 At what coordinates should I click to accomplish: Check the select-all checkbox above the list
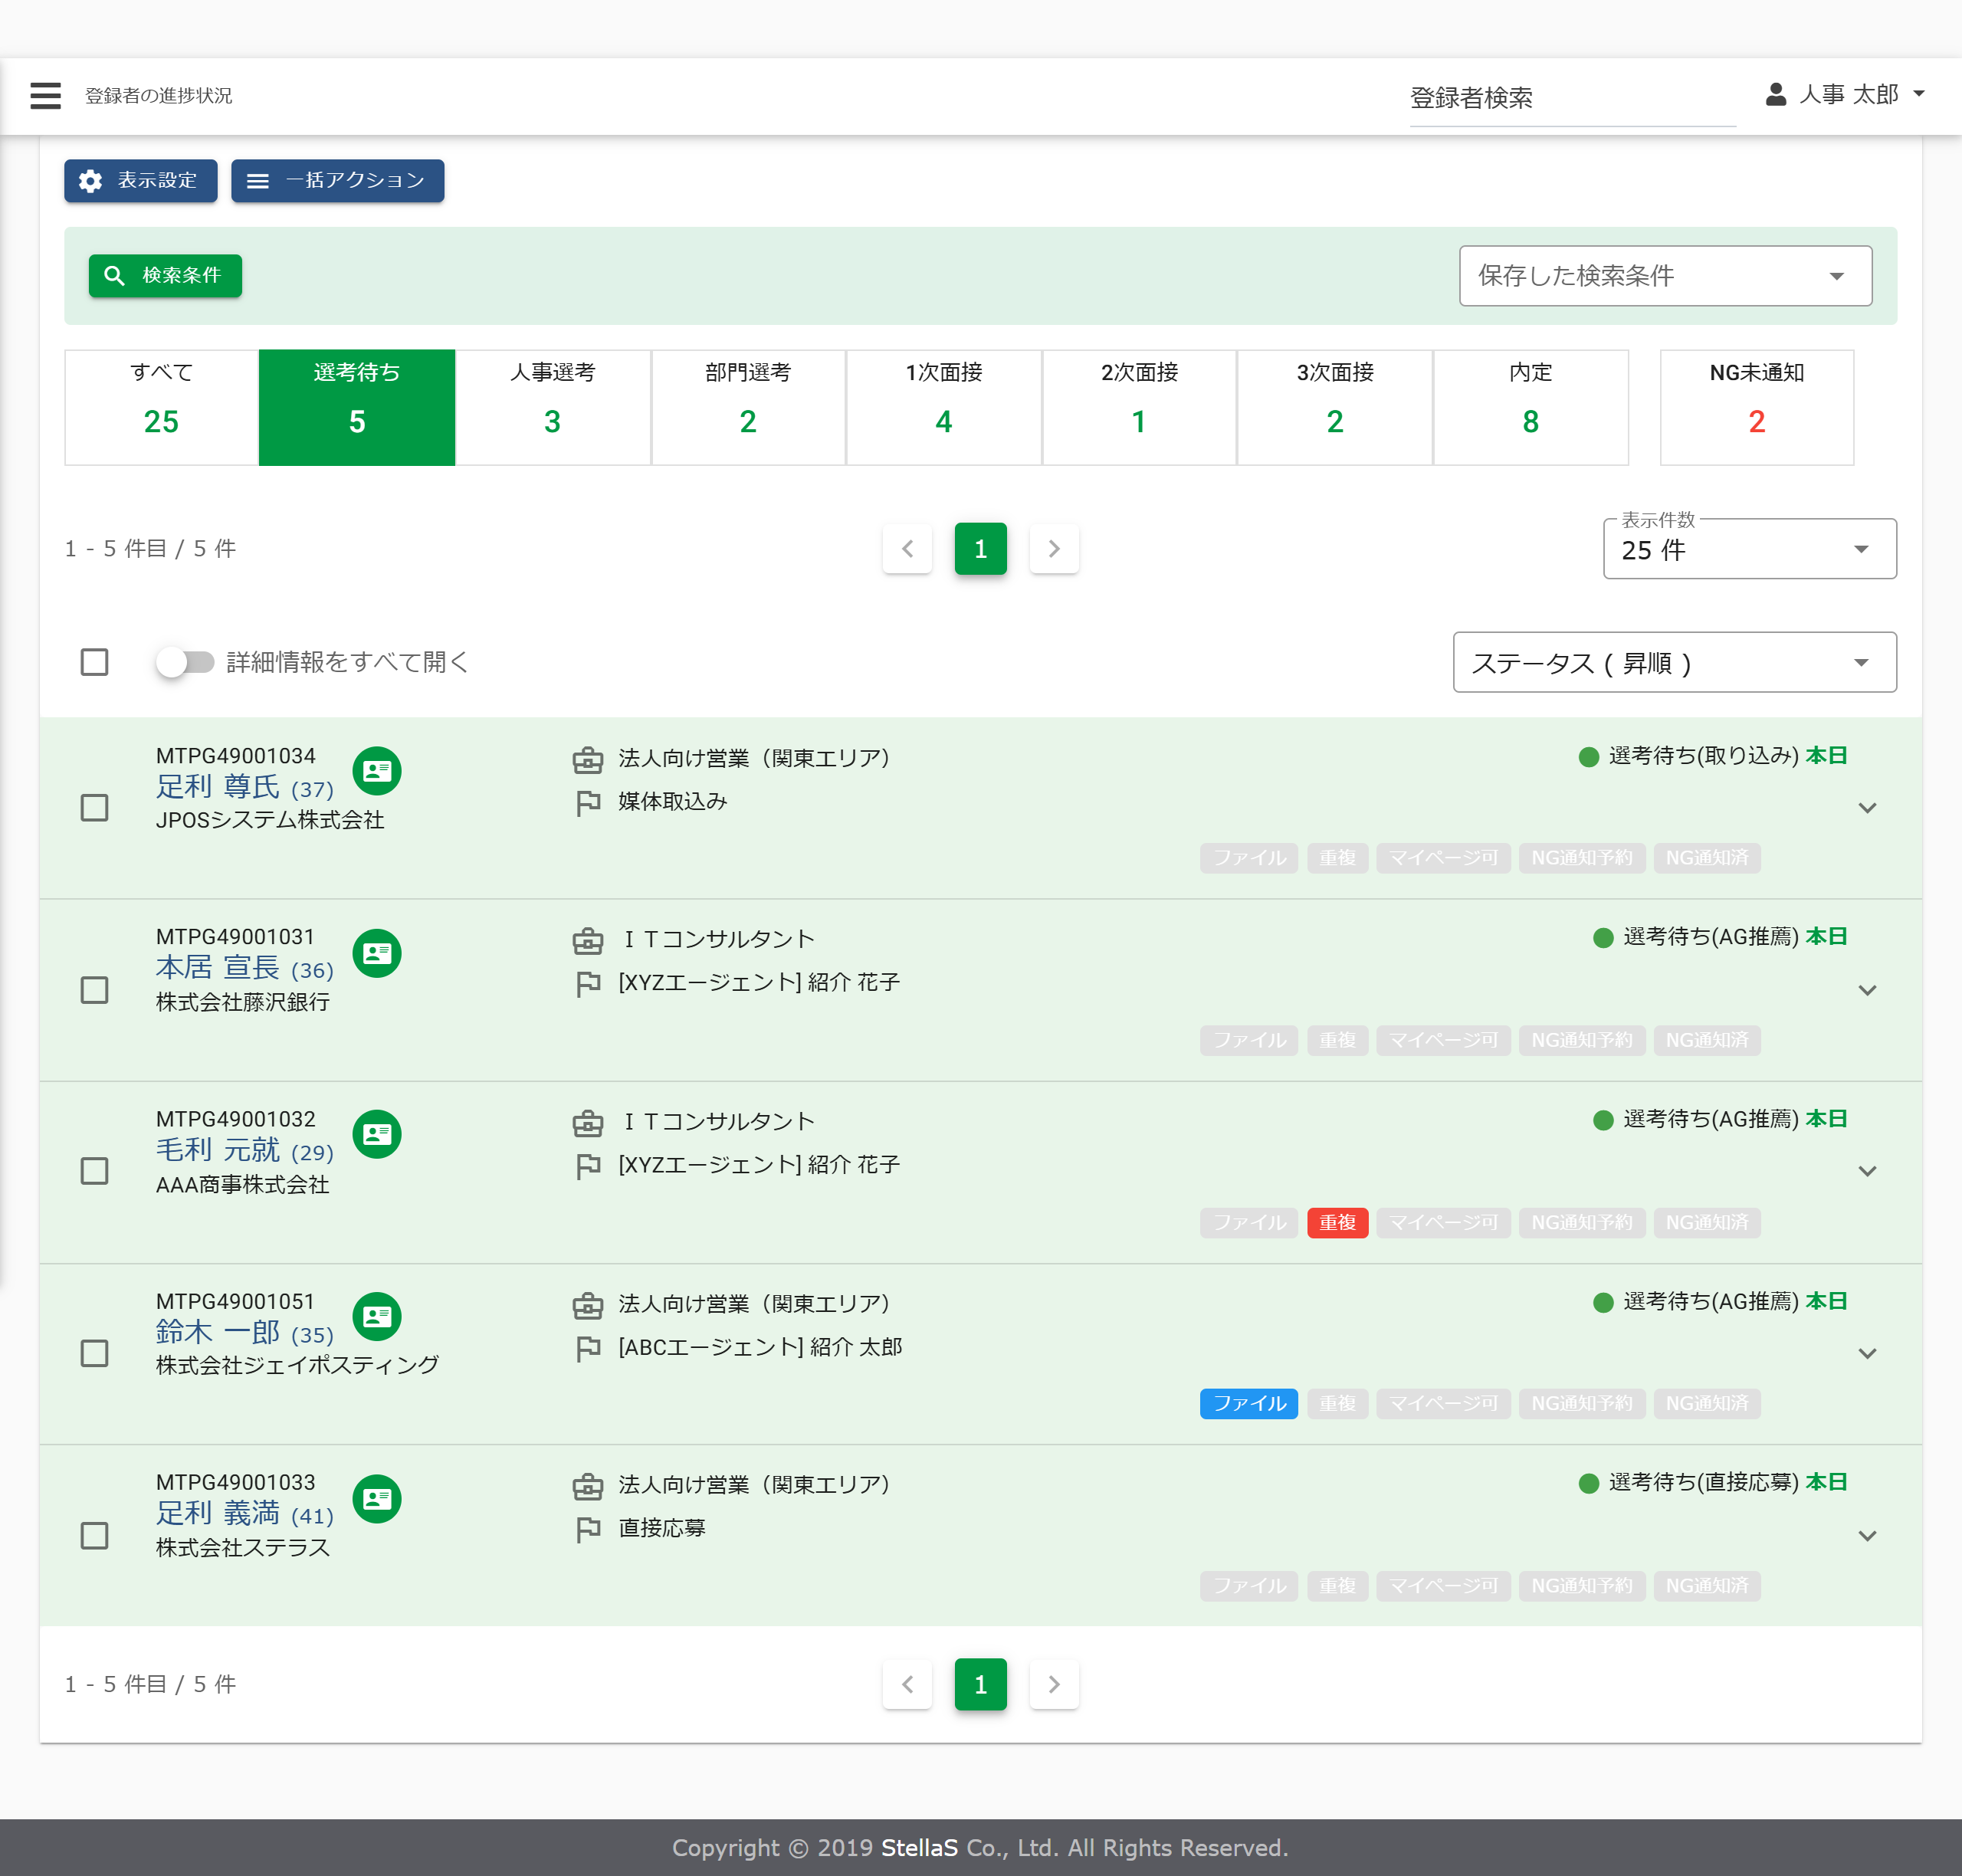(94, 661)
